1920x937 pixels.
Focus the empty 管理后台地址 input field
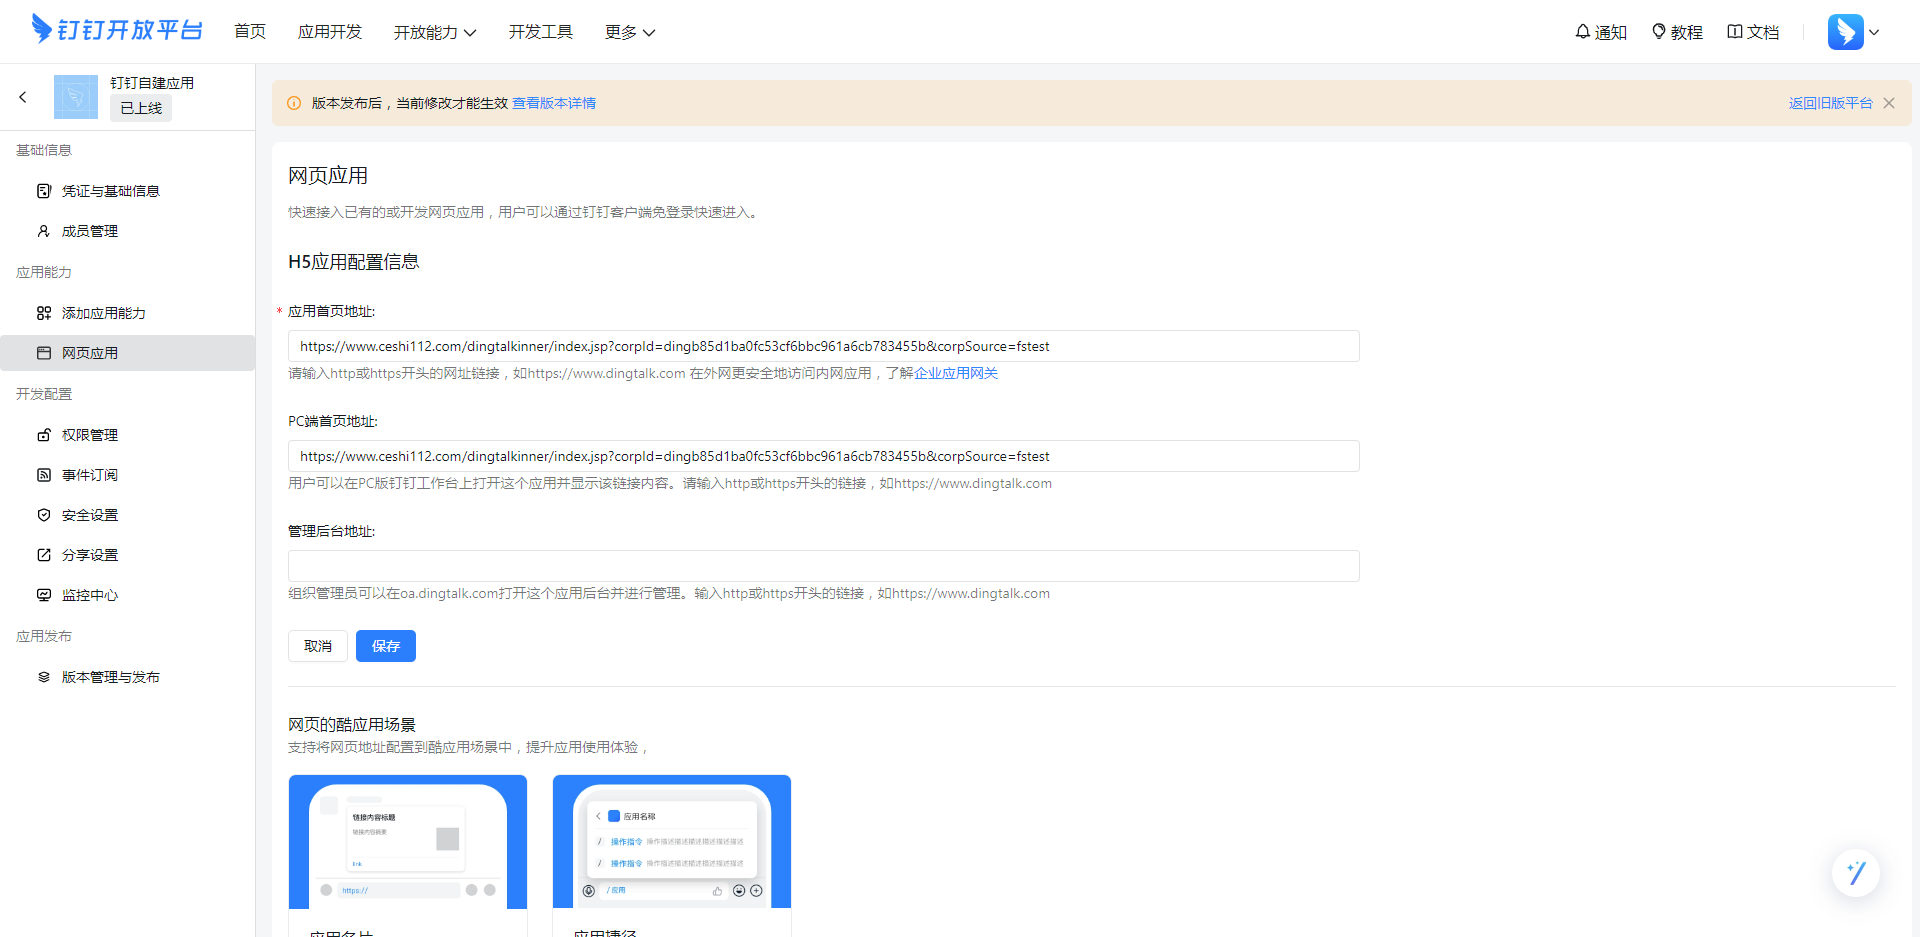pyautogui.click(x=824, y=566)
